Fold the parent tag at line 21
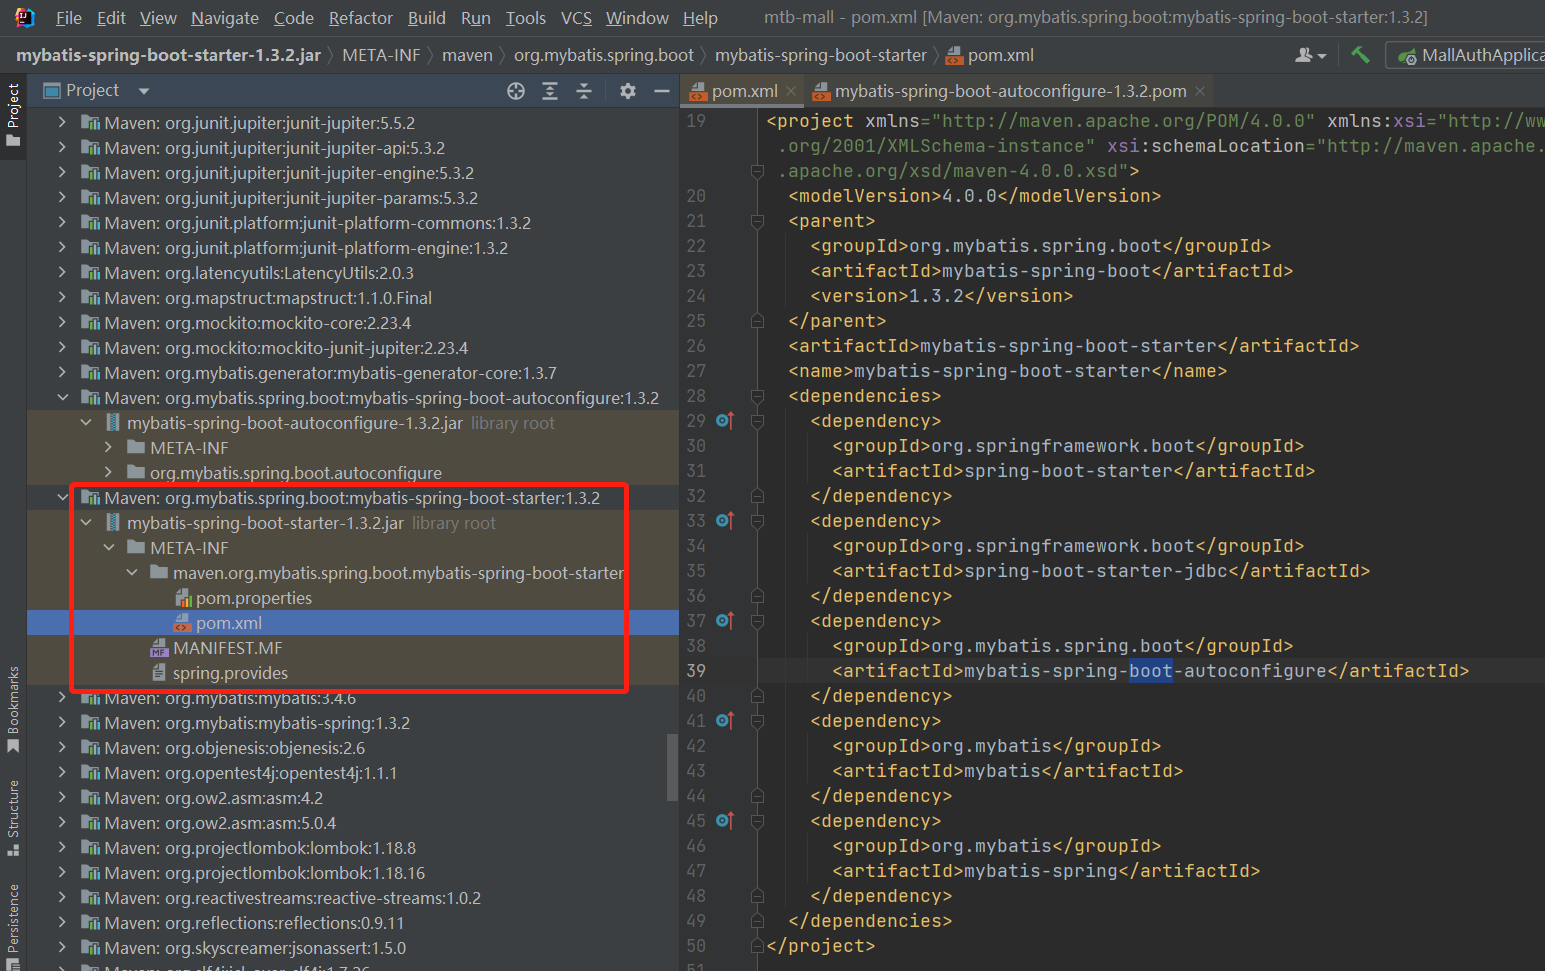The image size is (1545, 971). pos(757,221)
